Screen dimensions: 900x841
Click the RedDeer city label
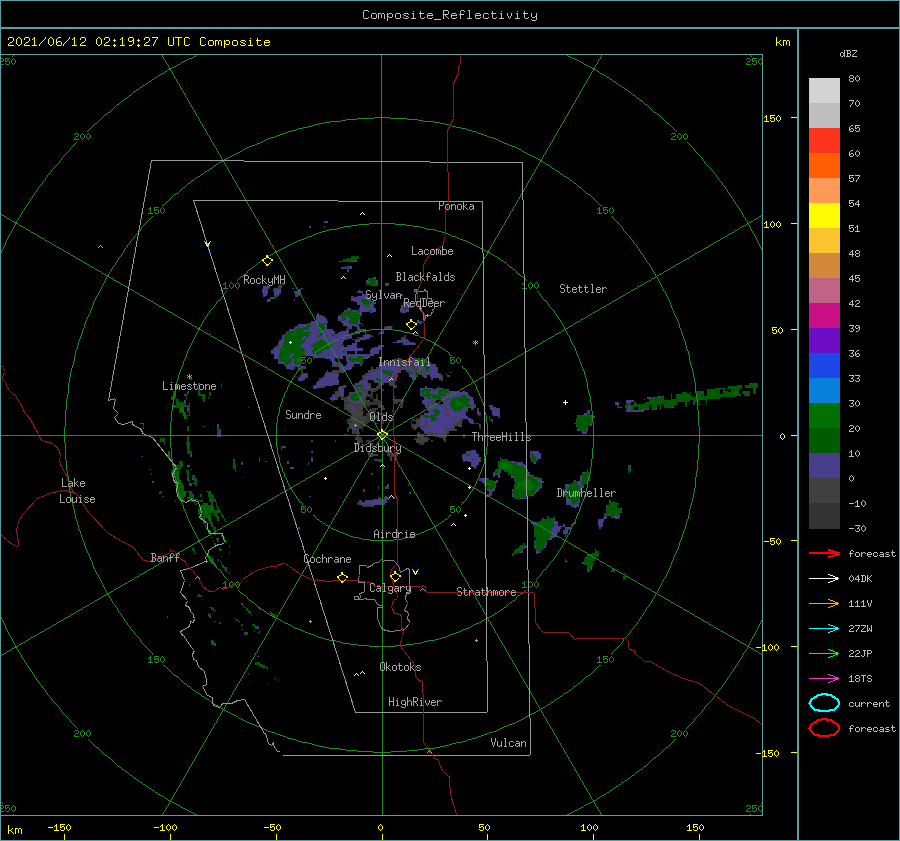pos(424,303)
